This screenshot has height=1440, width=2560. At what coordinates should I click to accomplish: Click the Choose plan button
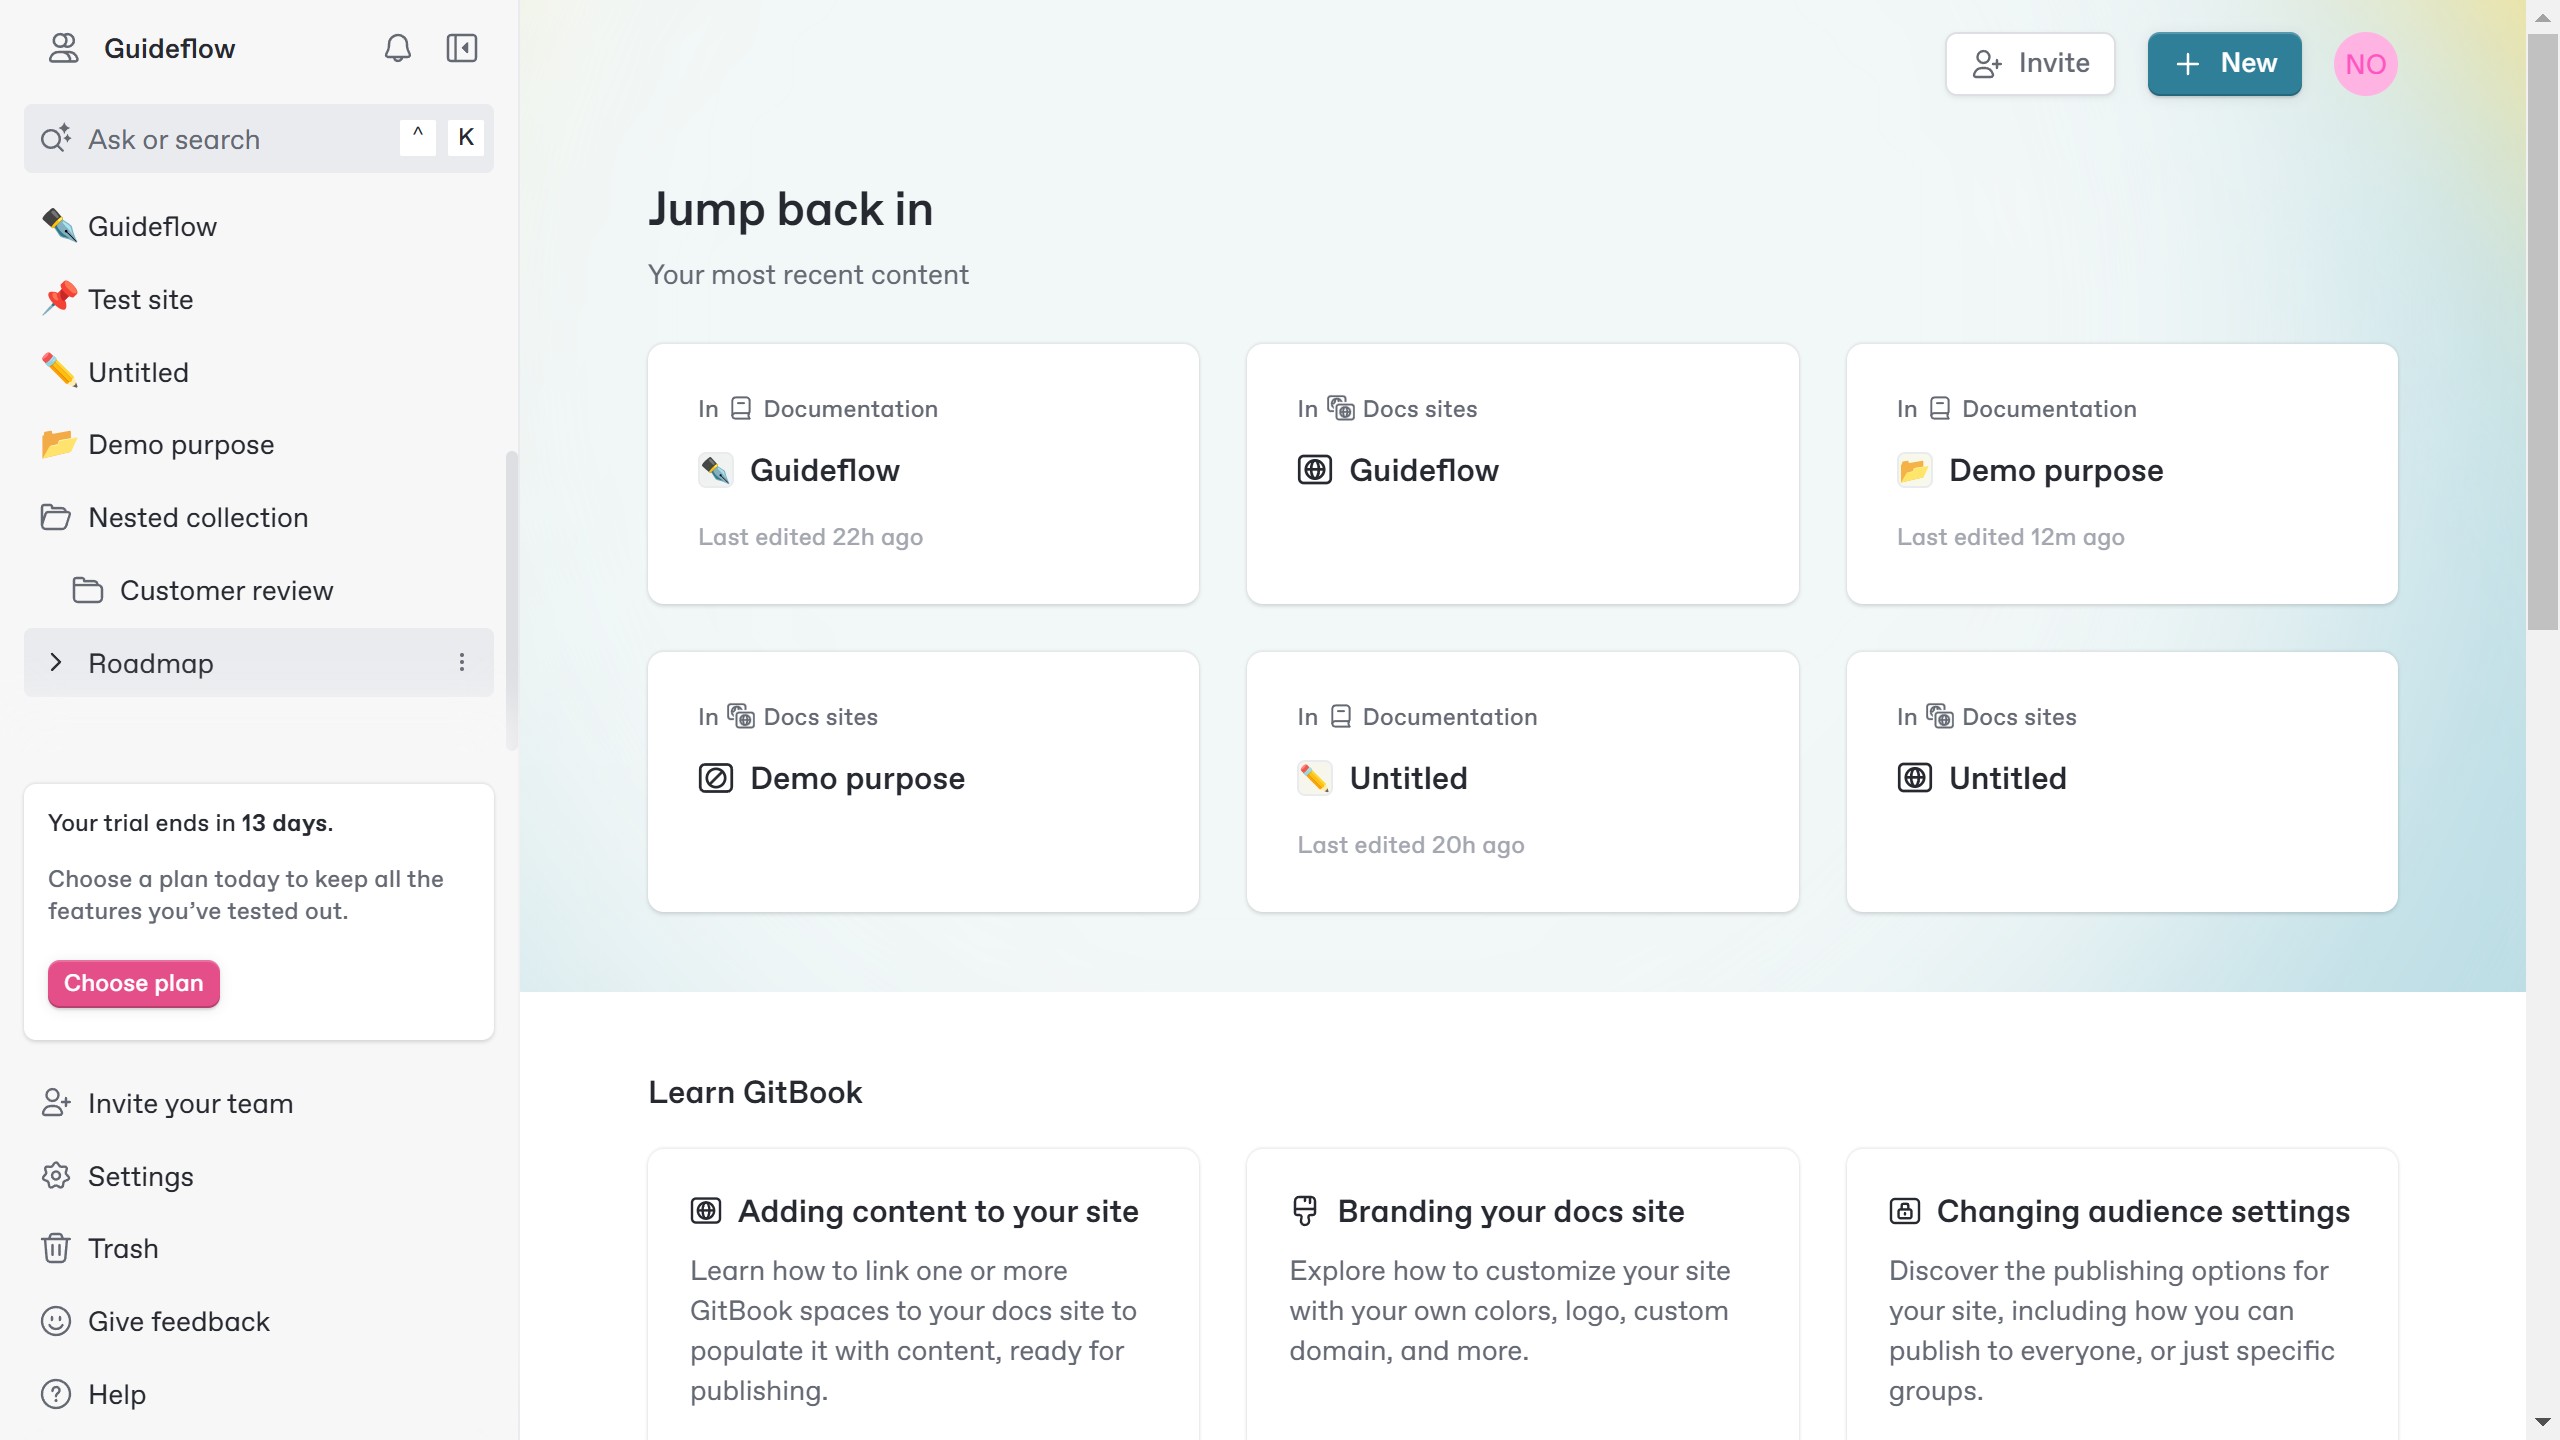[134, 983]
